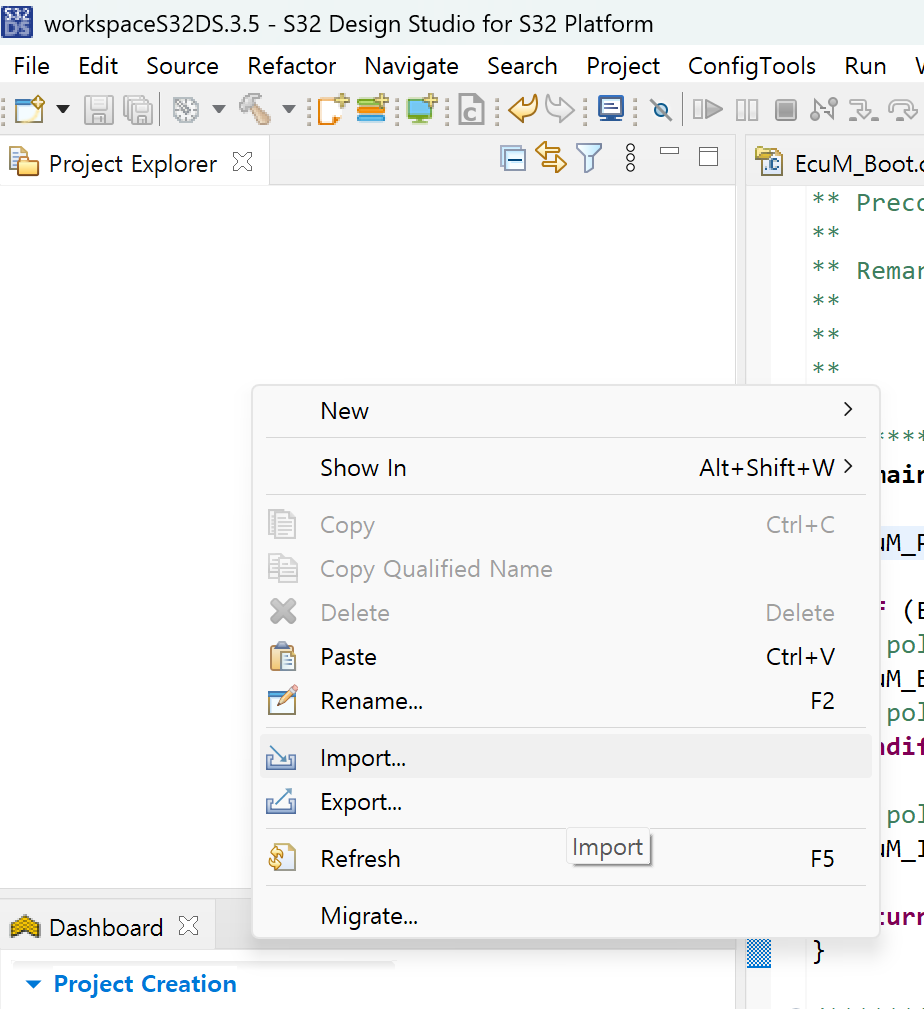The width and height of the screenshot is (924, 1009).
Task: Minimize the Project Explorer panel
Action: [x=669, y=152]
